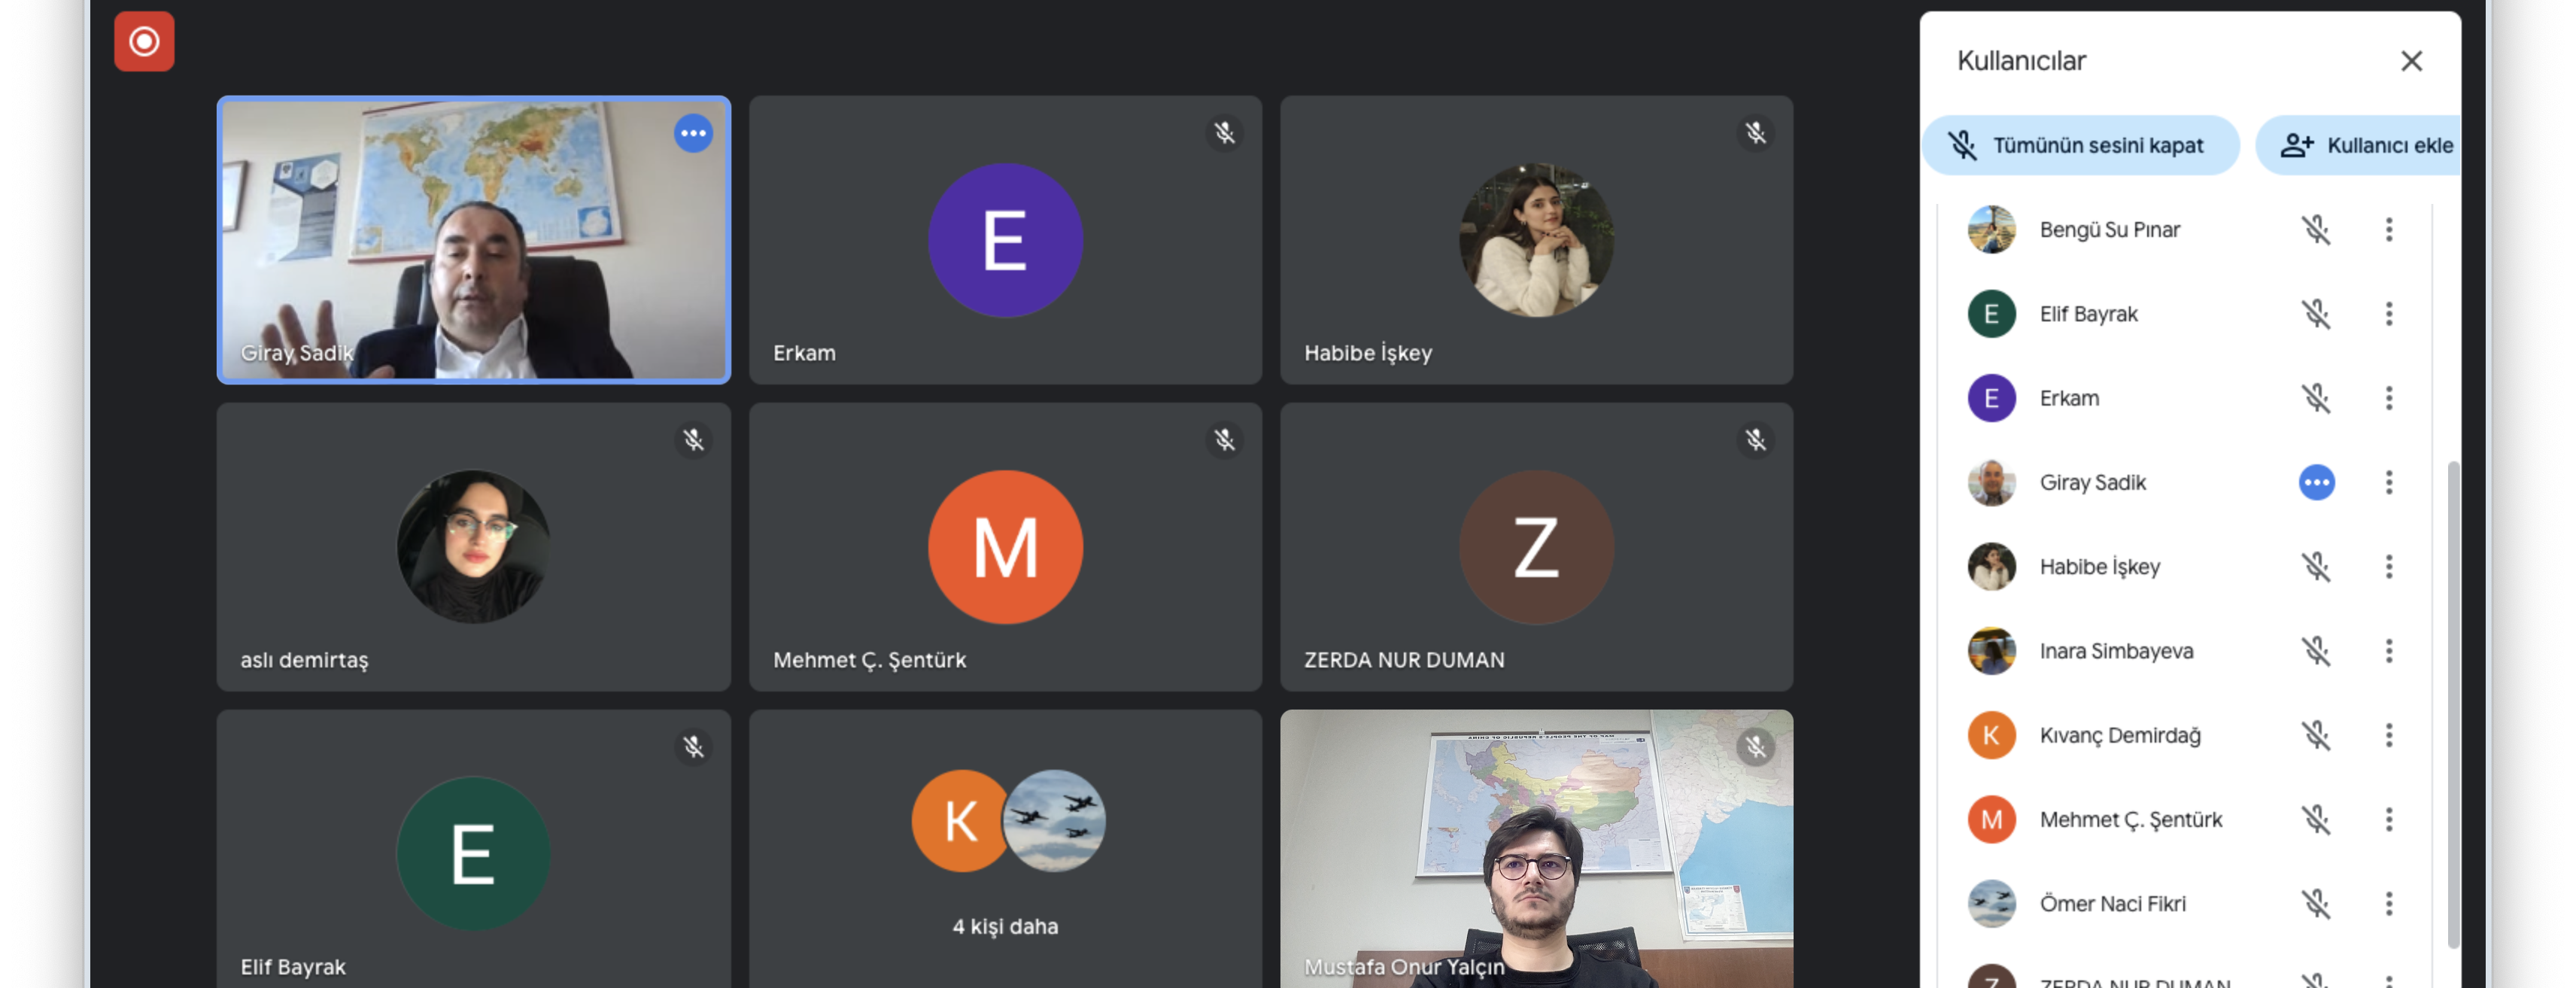Click muted mic icon on ZERDA NUR DUMAN tile
Screen dimensions: 2576x988
(1755, 440)
